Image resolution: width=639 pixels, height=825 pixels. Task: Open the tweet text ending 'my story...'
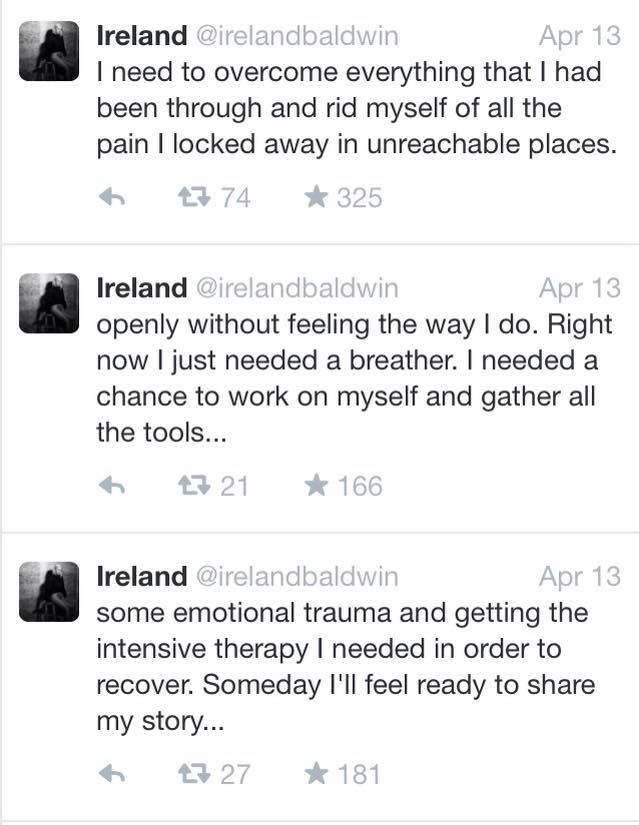(346, 667)
